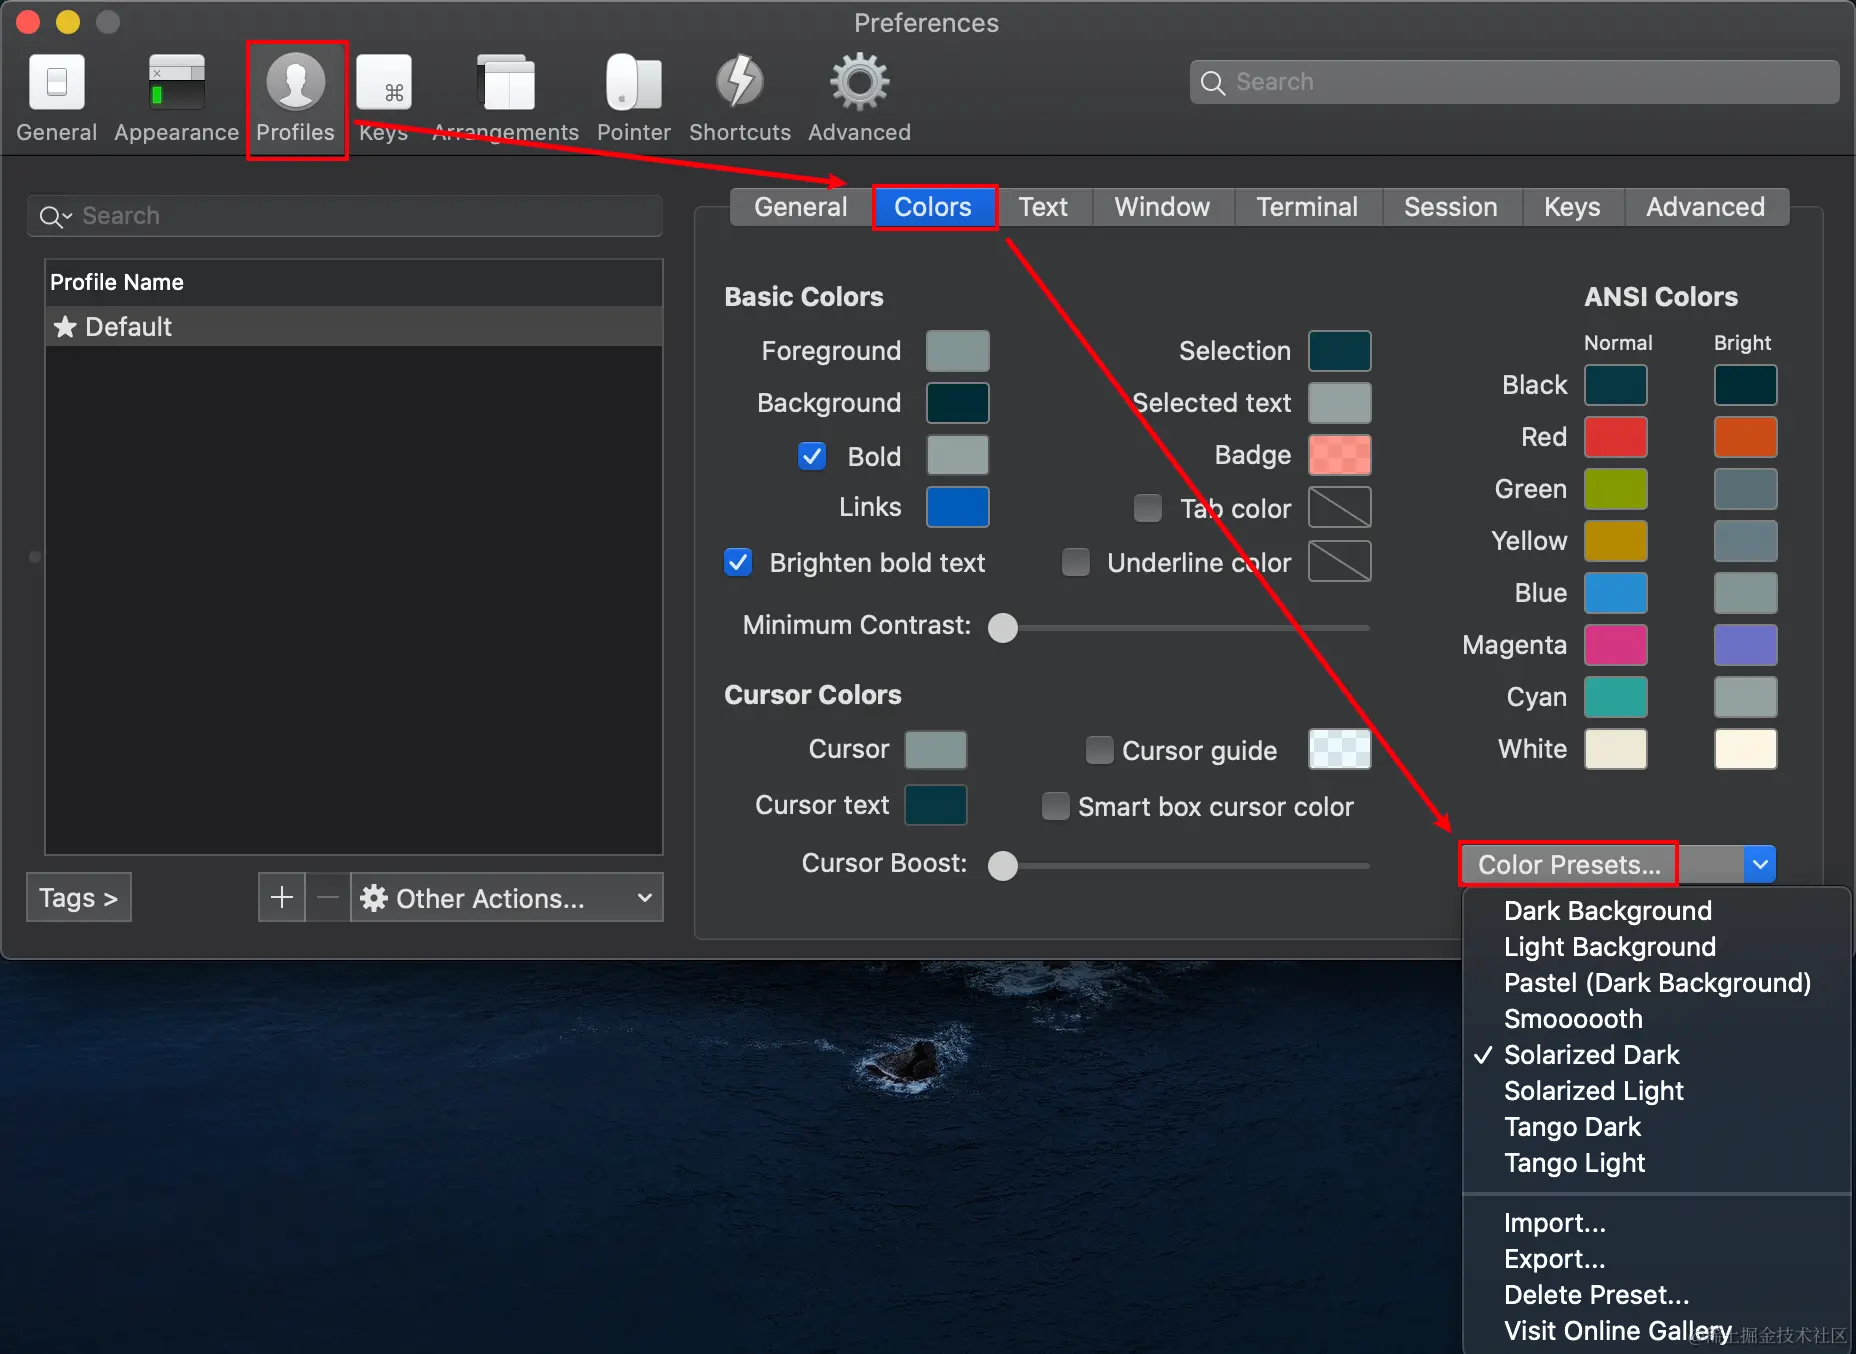Enable the Underline color checkbox
The width and height of the screenshot is (1856, 1354).
pos(1076,562)
